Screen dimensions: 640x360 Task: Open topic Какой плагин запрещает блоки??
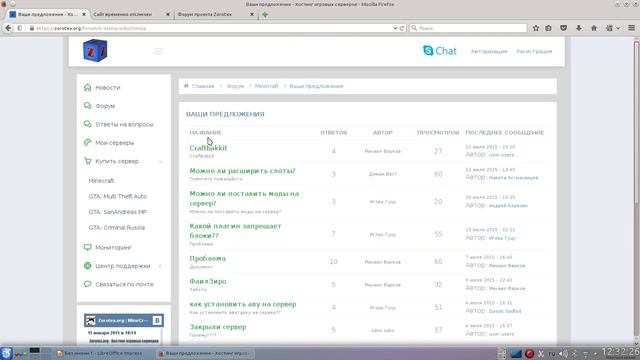point(235,231)
